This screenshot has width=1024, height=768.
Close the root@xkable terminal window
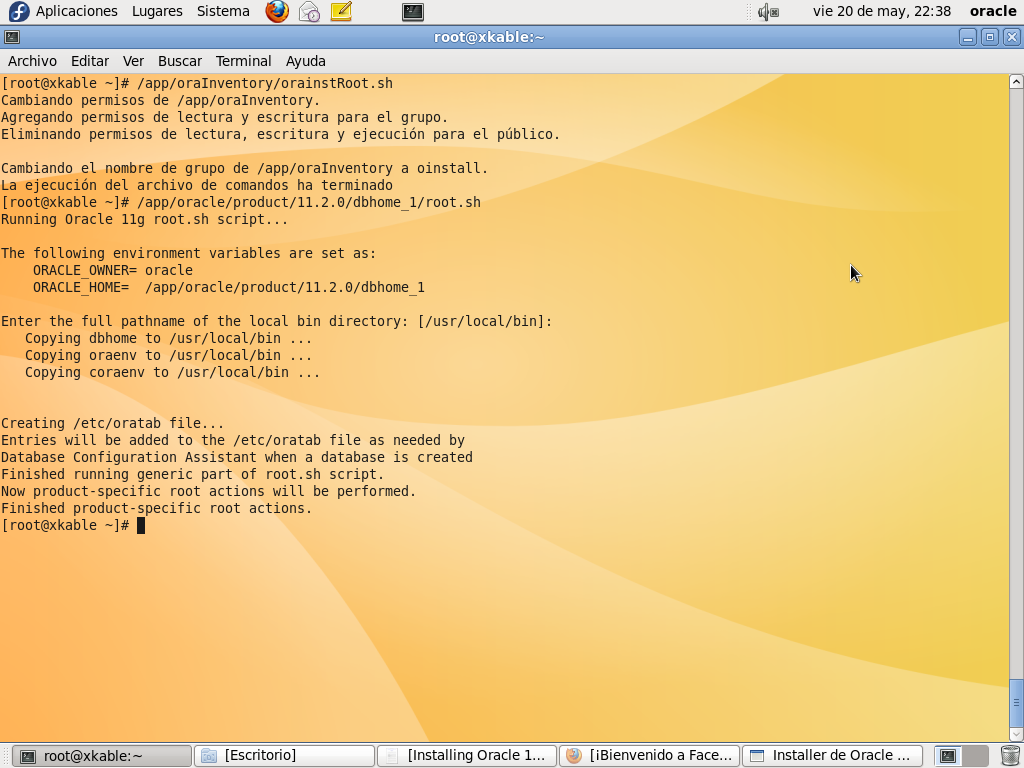(x=1012, y=37)
